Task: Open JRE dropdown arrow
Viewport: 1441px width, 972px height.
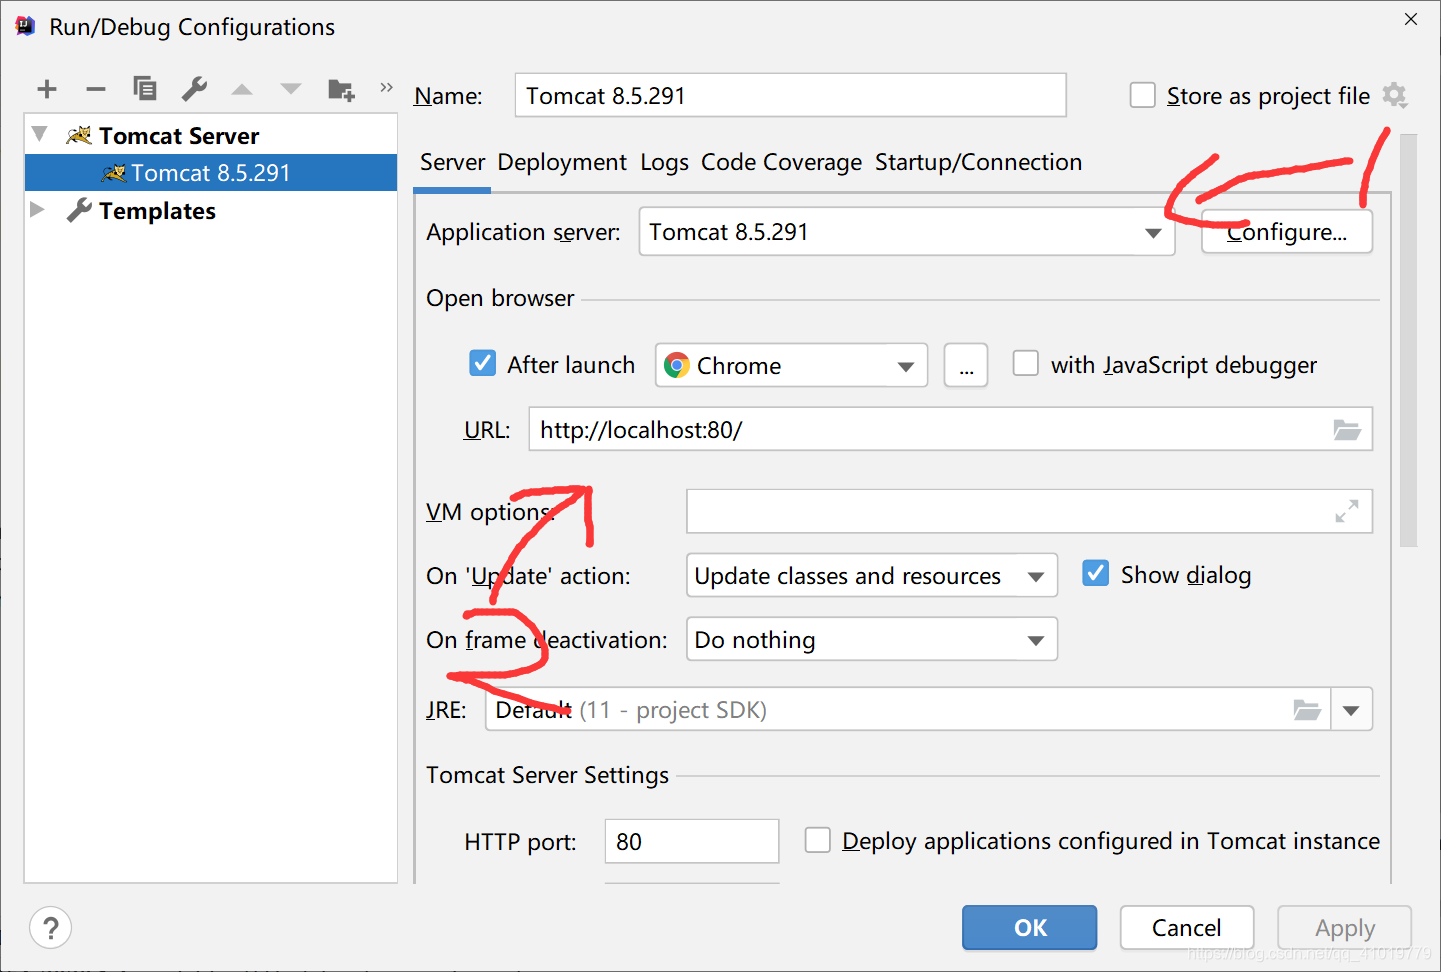Action: (1351, 710)
